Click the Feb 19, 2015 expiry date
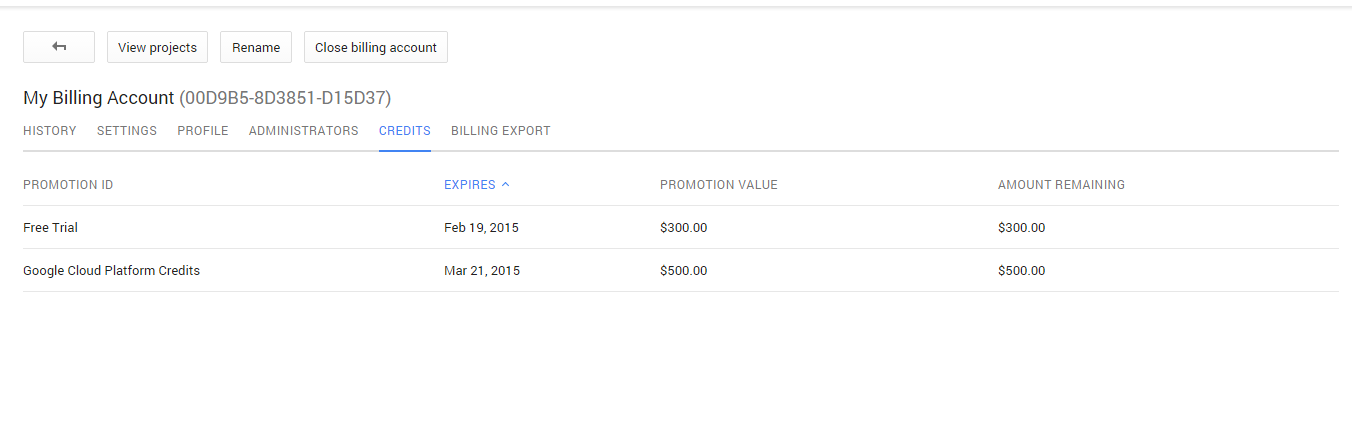The image size is (1352, 433). pos(481,228)
